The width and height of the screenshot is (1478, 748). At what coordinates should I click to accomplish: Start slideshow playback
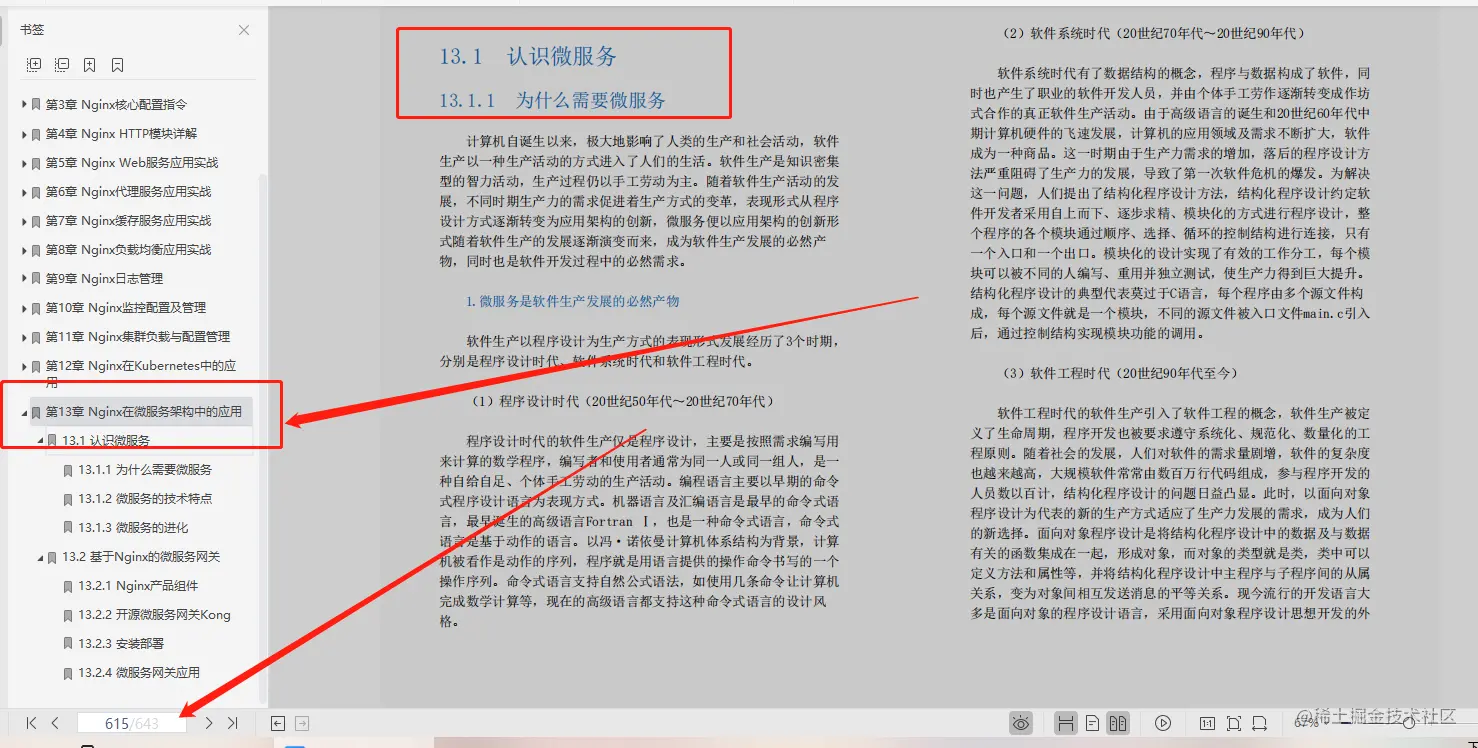point(1163,722)
